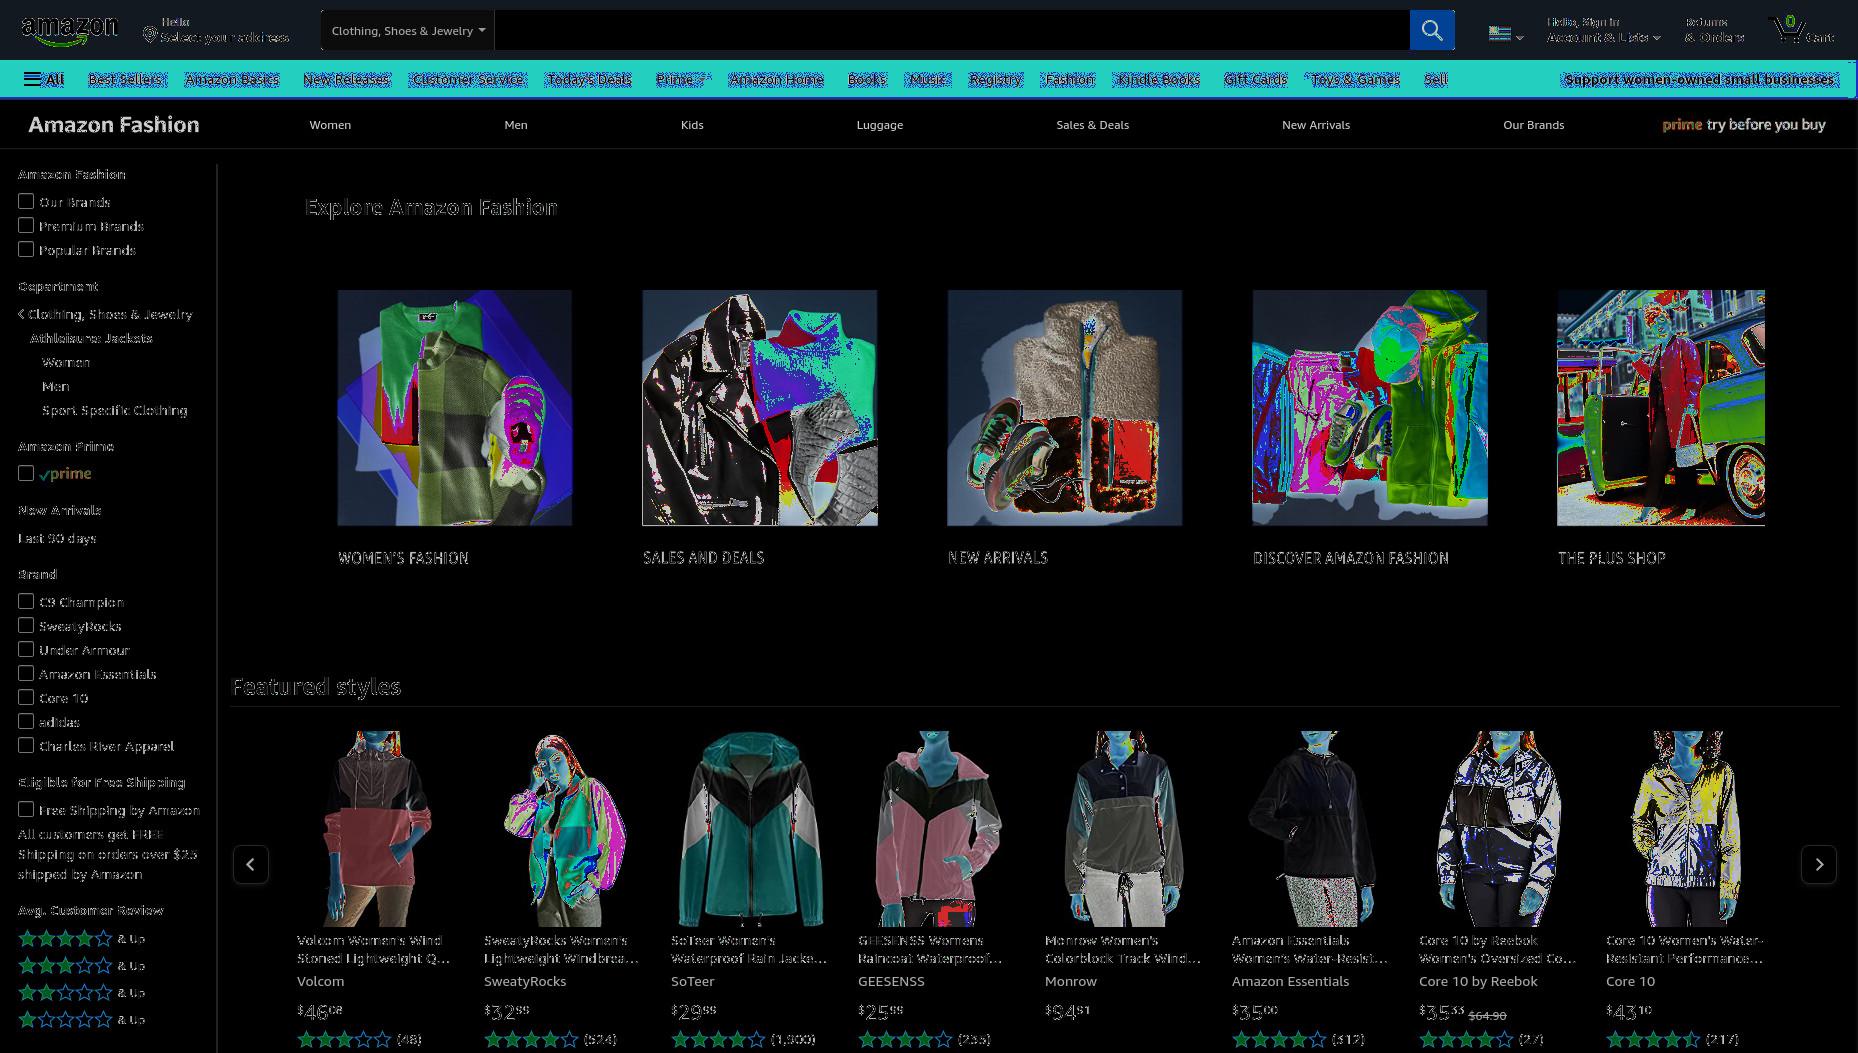Enable the Prime filter checkbox
This screenshot has width=1858, height=1053.
26,473
